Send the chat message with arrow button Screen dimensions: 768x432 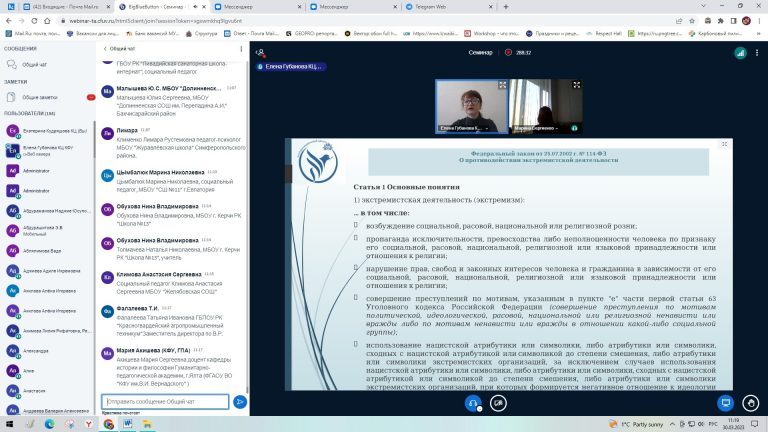[239, 401]
